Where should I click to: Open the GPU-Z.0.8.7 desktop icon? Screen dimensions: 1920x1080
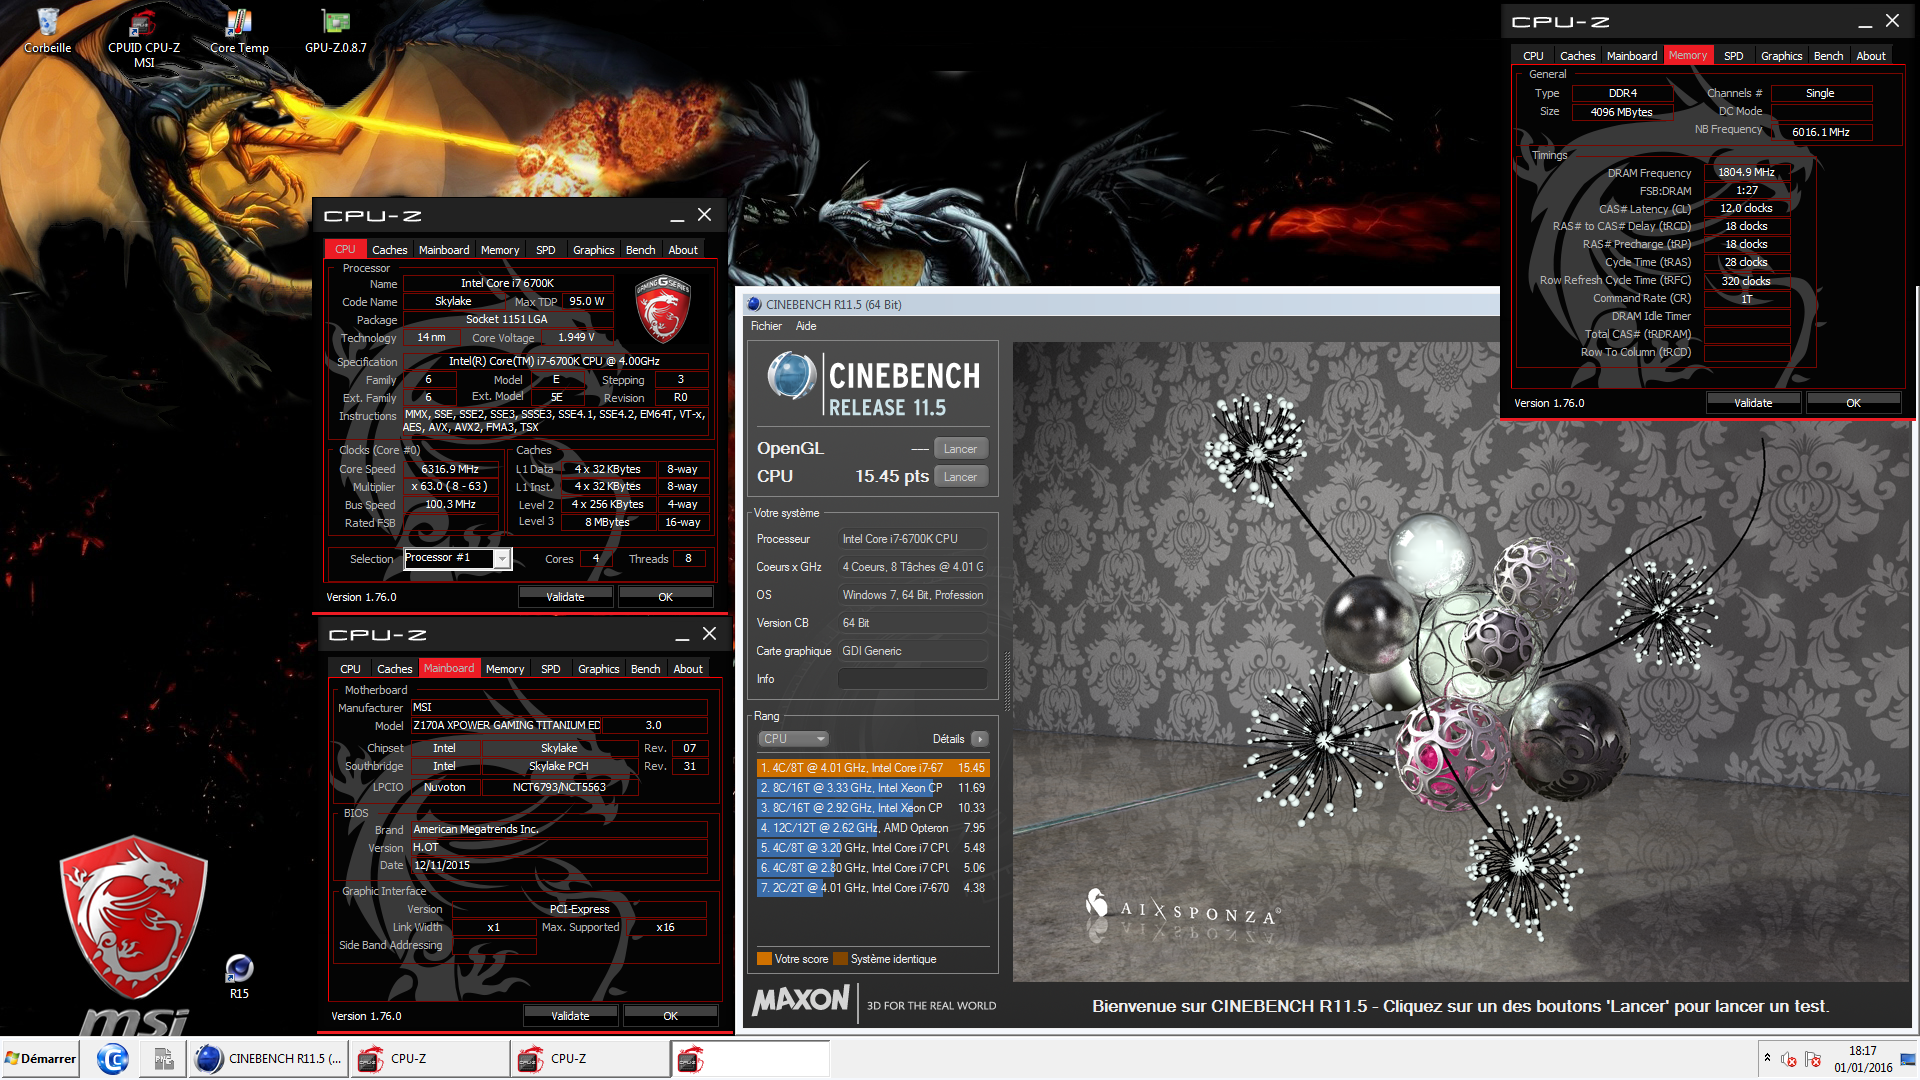[x=336, y=30]
